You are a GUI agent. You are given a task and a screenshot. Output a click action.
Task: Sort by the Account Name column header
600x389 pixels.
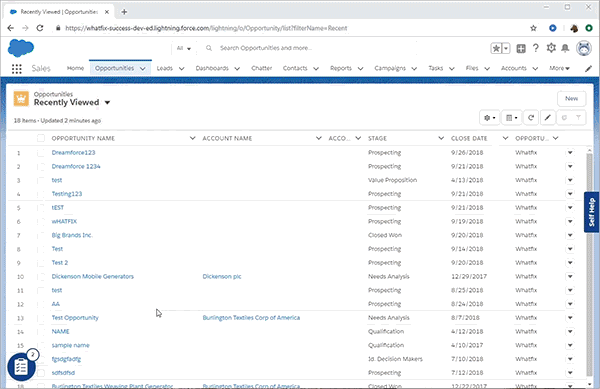click(x=227, y=138)
